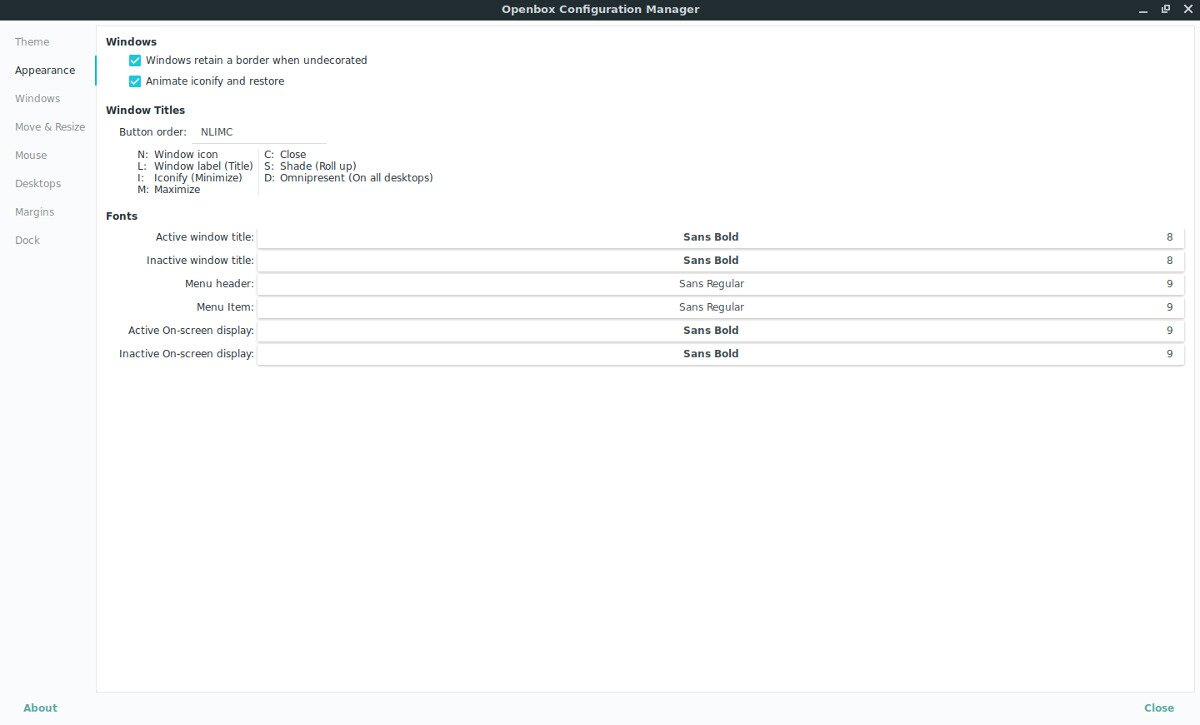Minimize the Openbox Configuration Manager window
Screen dimensions: 1200x725
pos(1143,9)
